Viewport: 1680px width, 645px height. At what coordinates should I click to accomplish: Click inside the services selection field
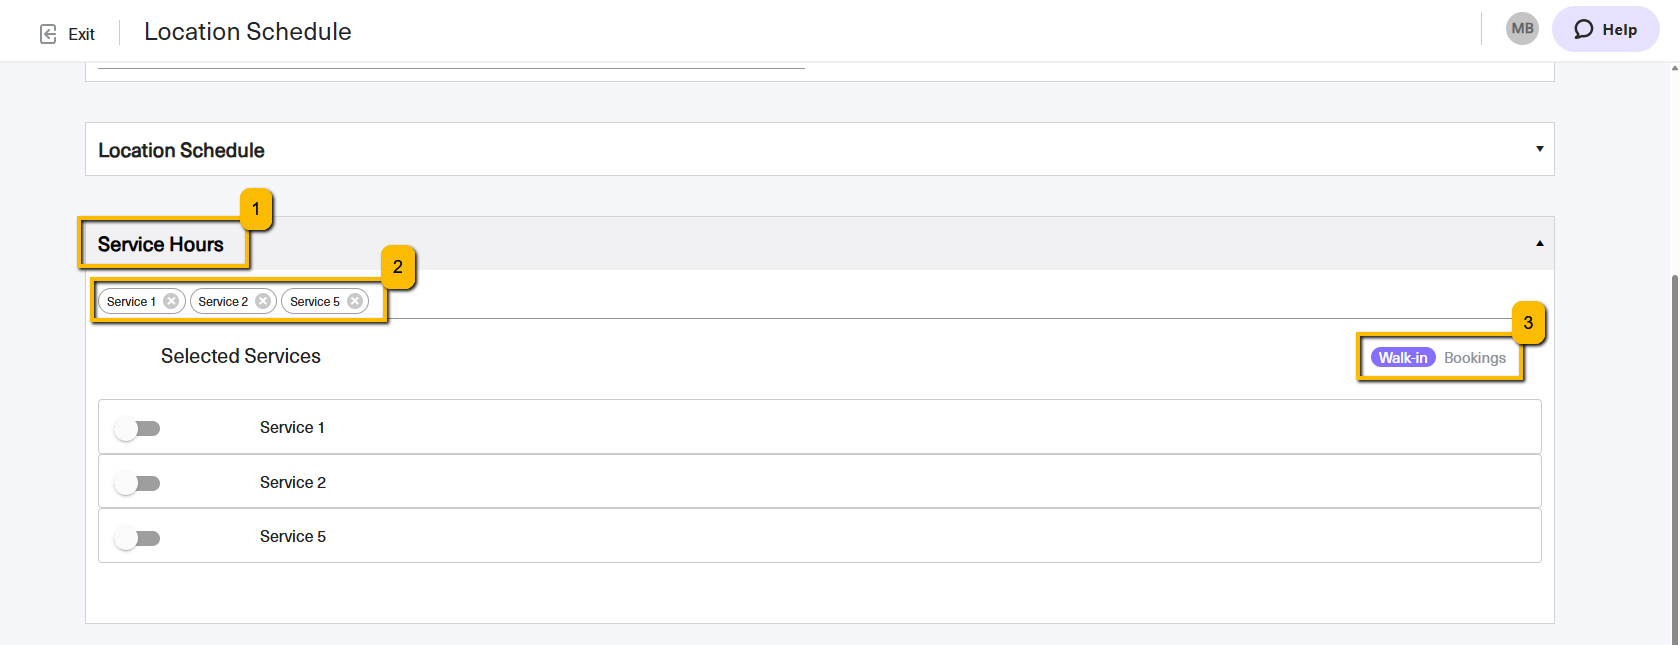820,301
